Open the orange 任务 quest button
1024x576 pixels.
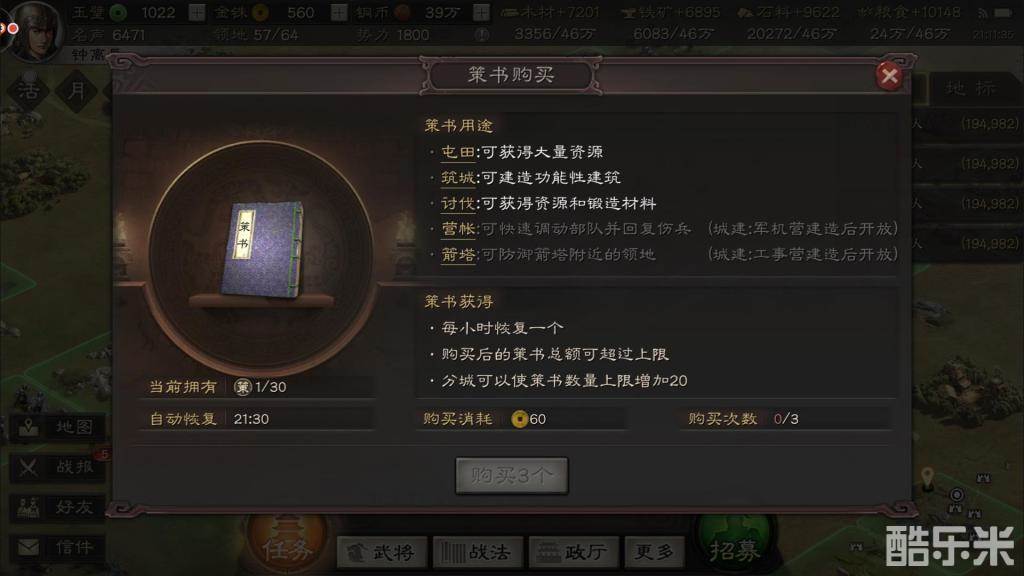tap(286, 547)
